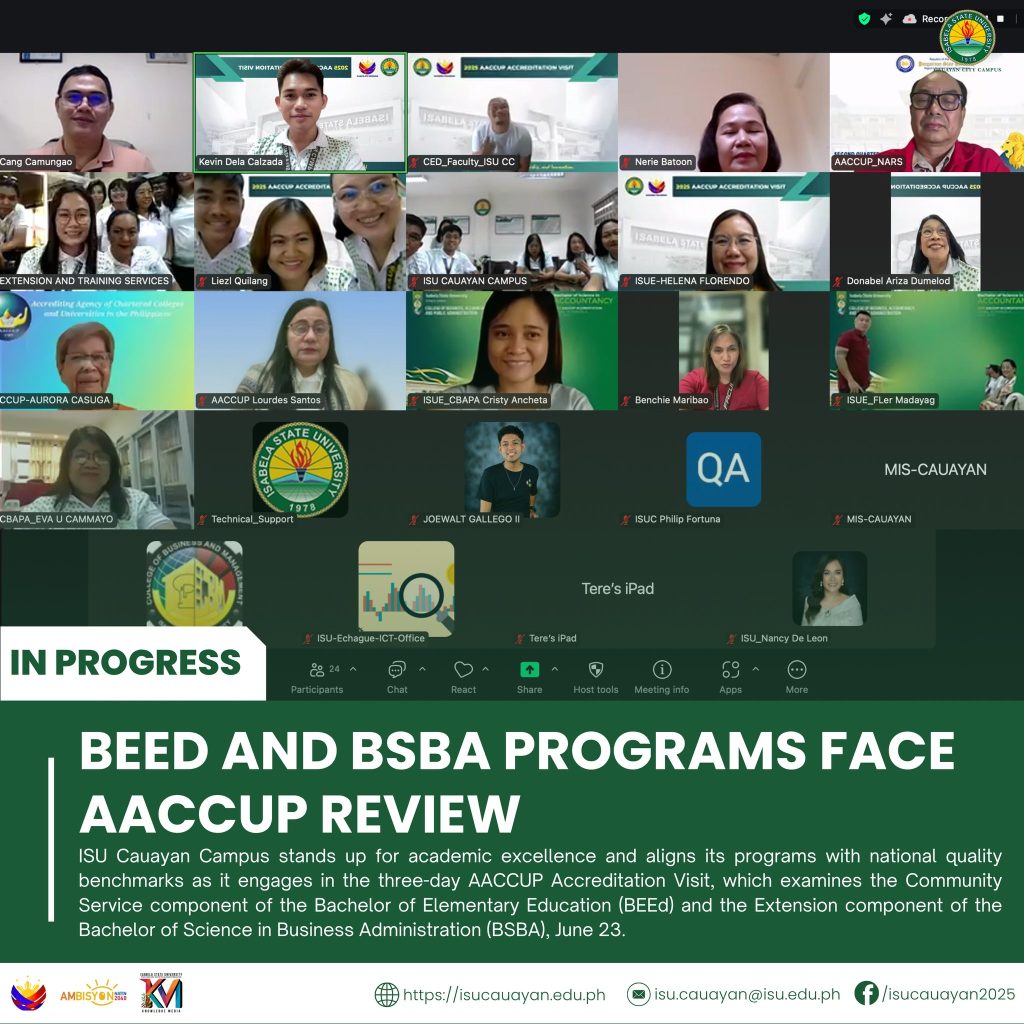Click the isu.cauayan@isu.edu.ph email address

745,995
